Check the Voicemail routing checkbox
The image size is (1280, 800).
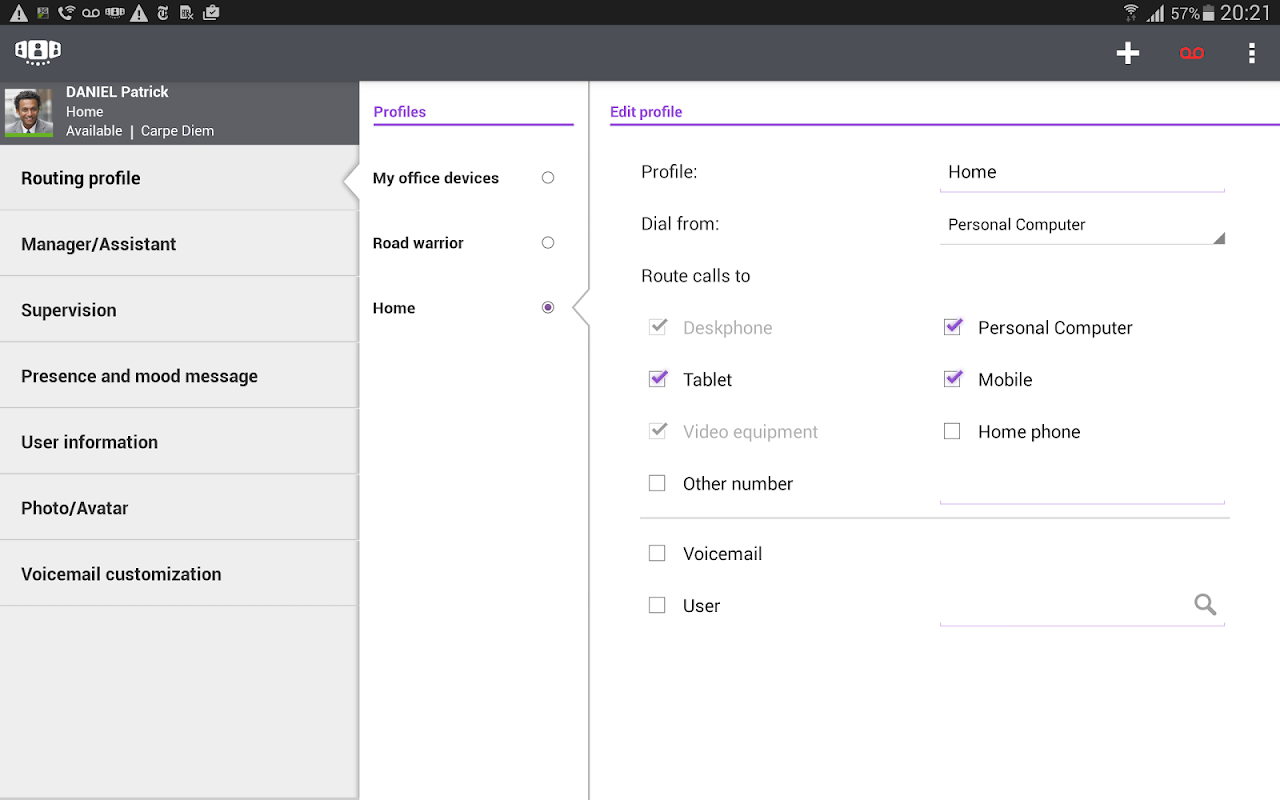[x=657, y=553]
